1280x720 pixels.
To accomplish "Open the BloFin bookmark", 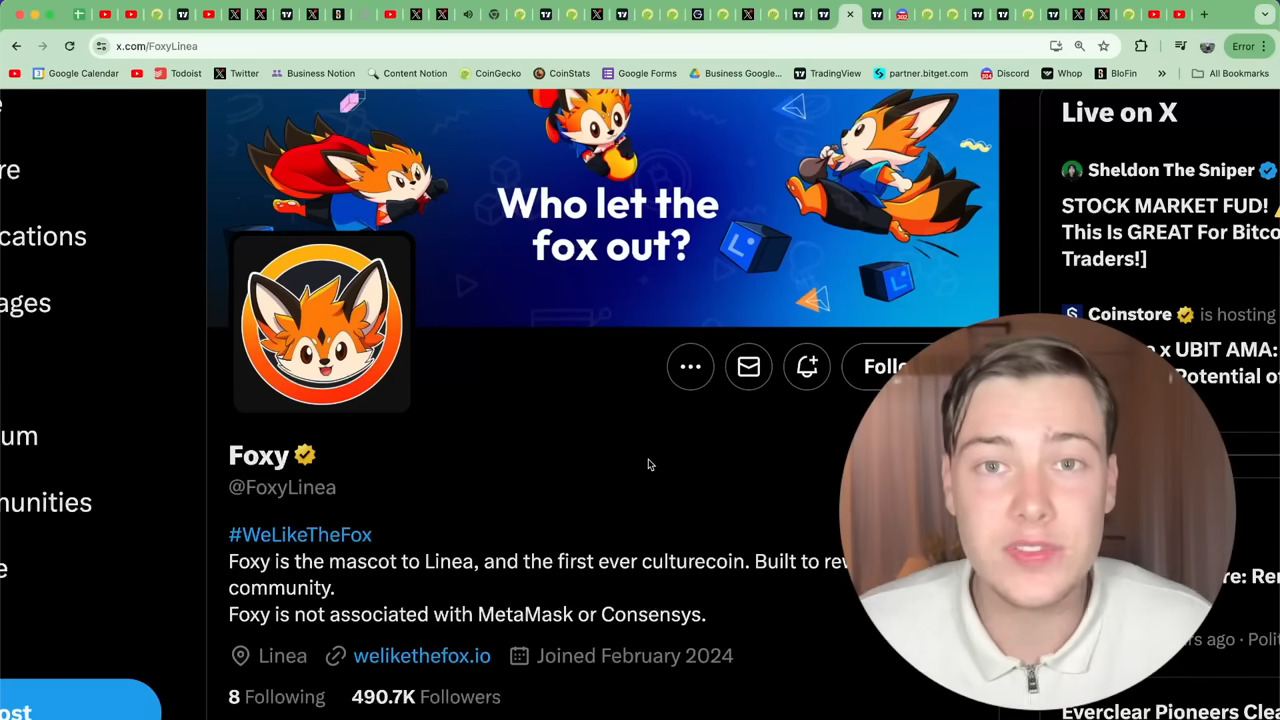I will [x=1115, y=73].
